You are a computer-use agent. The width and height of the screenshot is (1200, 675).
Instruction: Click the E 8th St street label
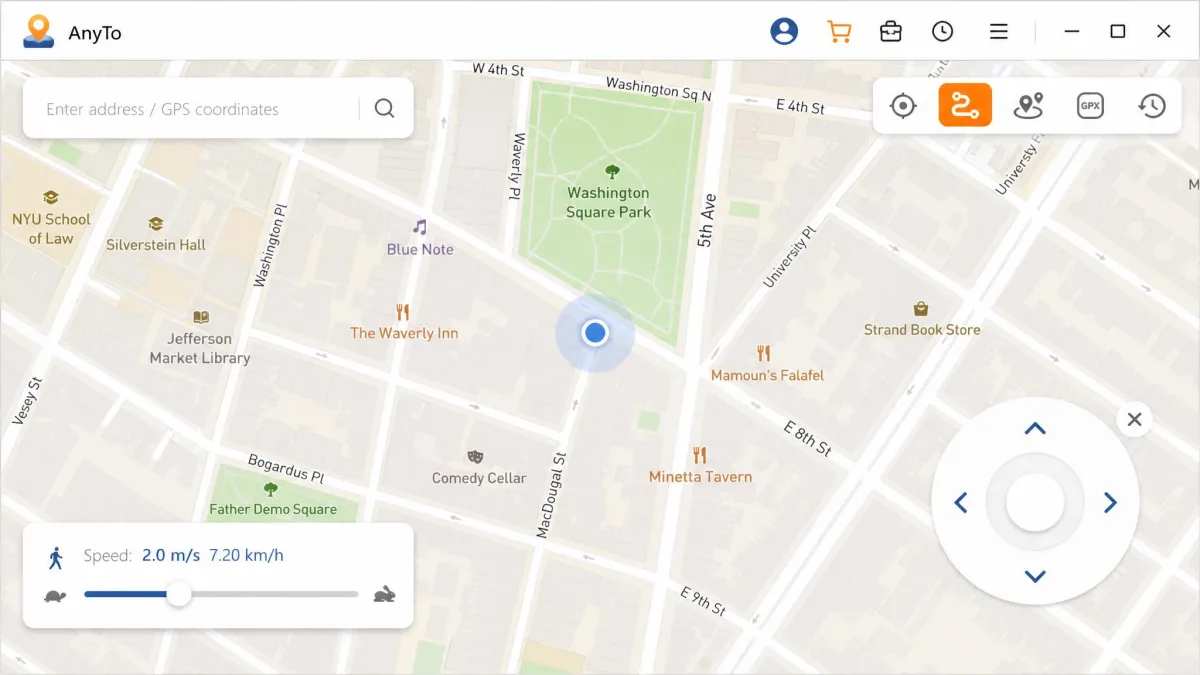click(x=808, y=439)
